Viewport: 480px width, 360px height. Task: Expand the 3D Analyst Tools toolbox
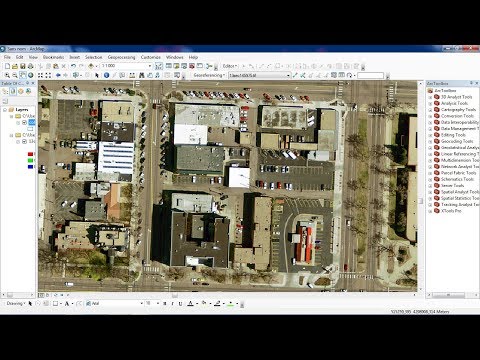(x=430, y=97)
